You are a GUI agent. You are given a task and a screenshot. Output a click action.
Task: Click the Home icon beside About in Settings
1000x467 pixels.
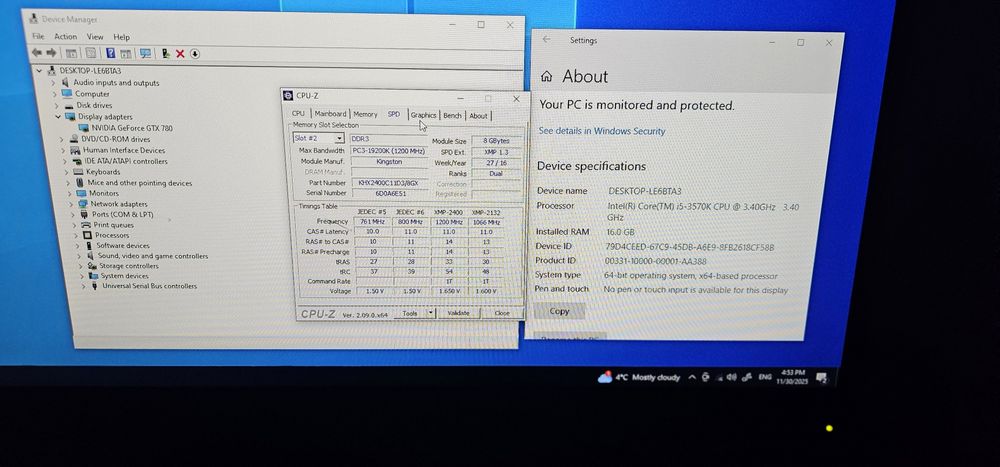click(x=546, y=77)
